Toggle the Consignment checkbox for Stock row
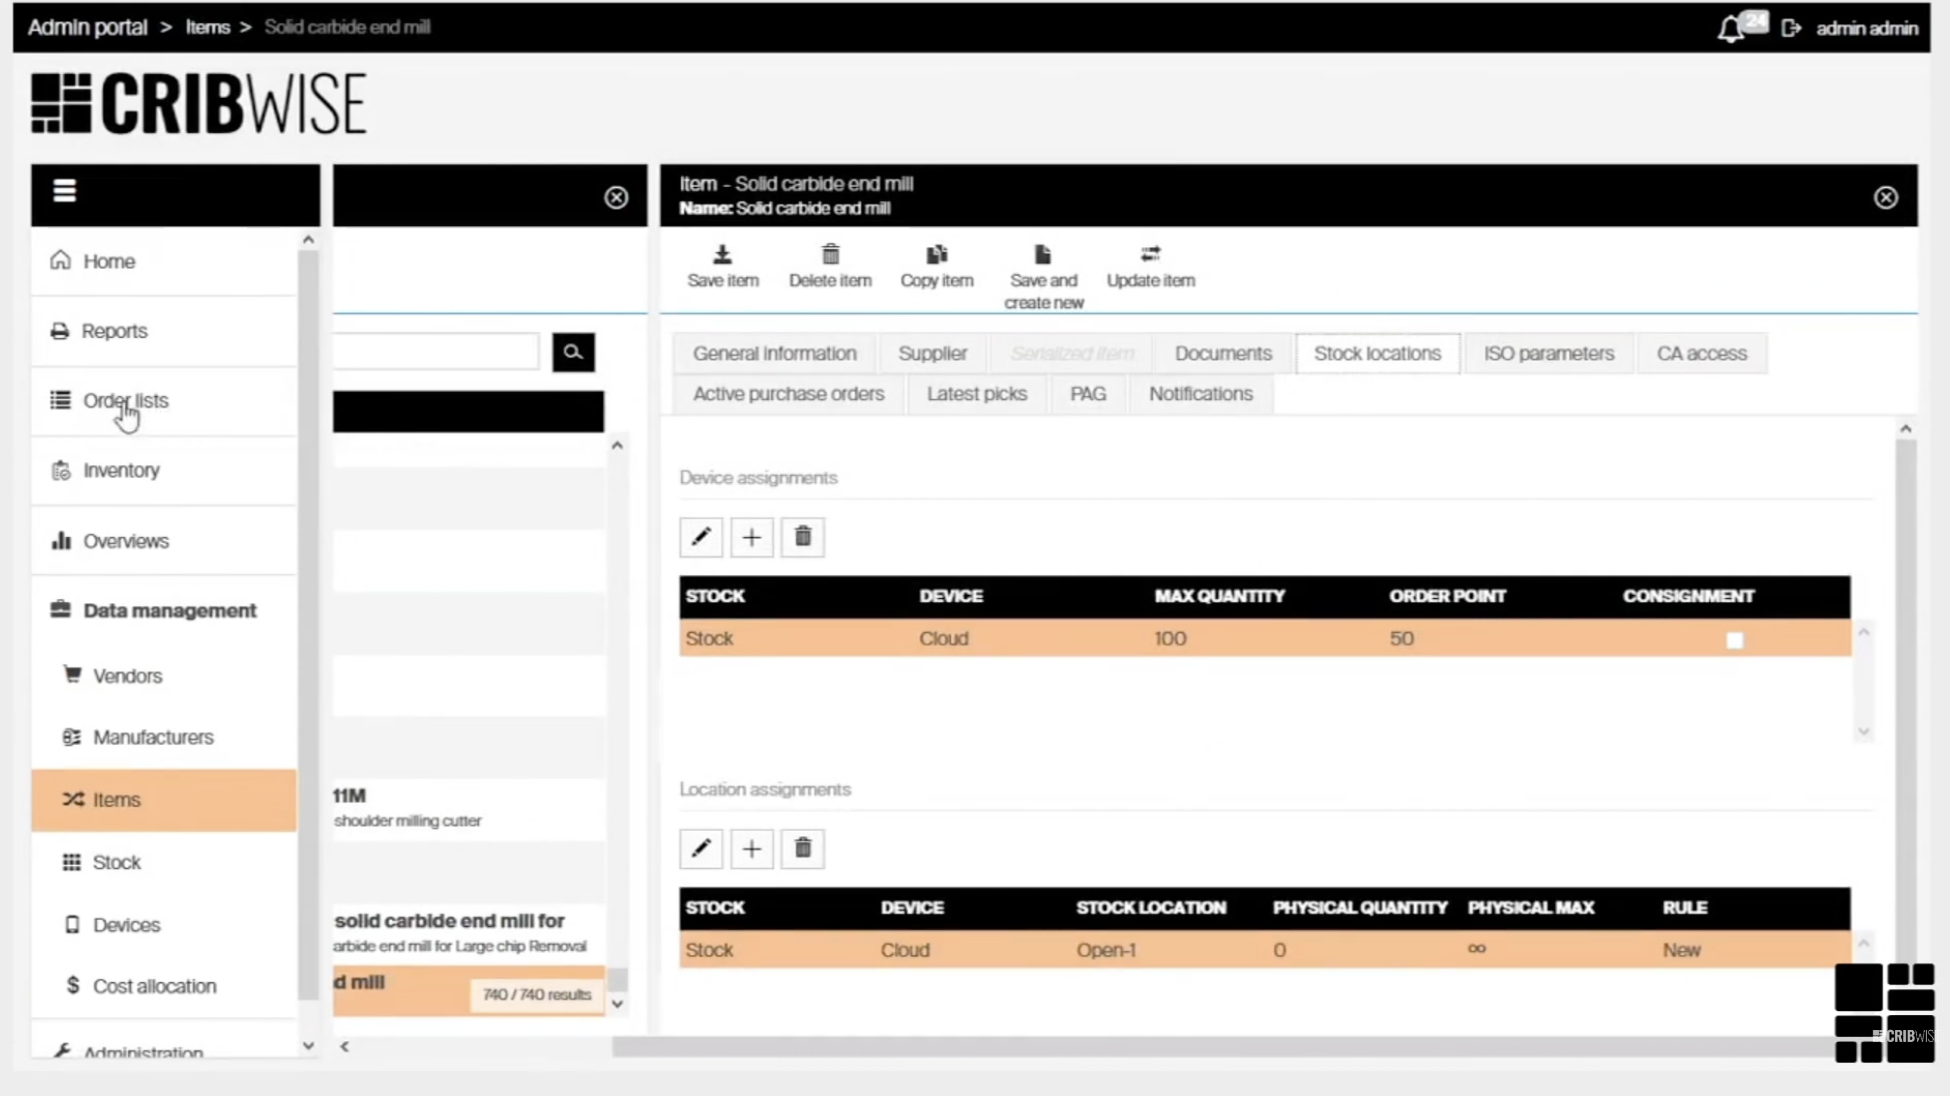The image size is (1950, 1096). [1734, 640]
